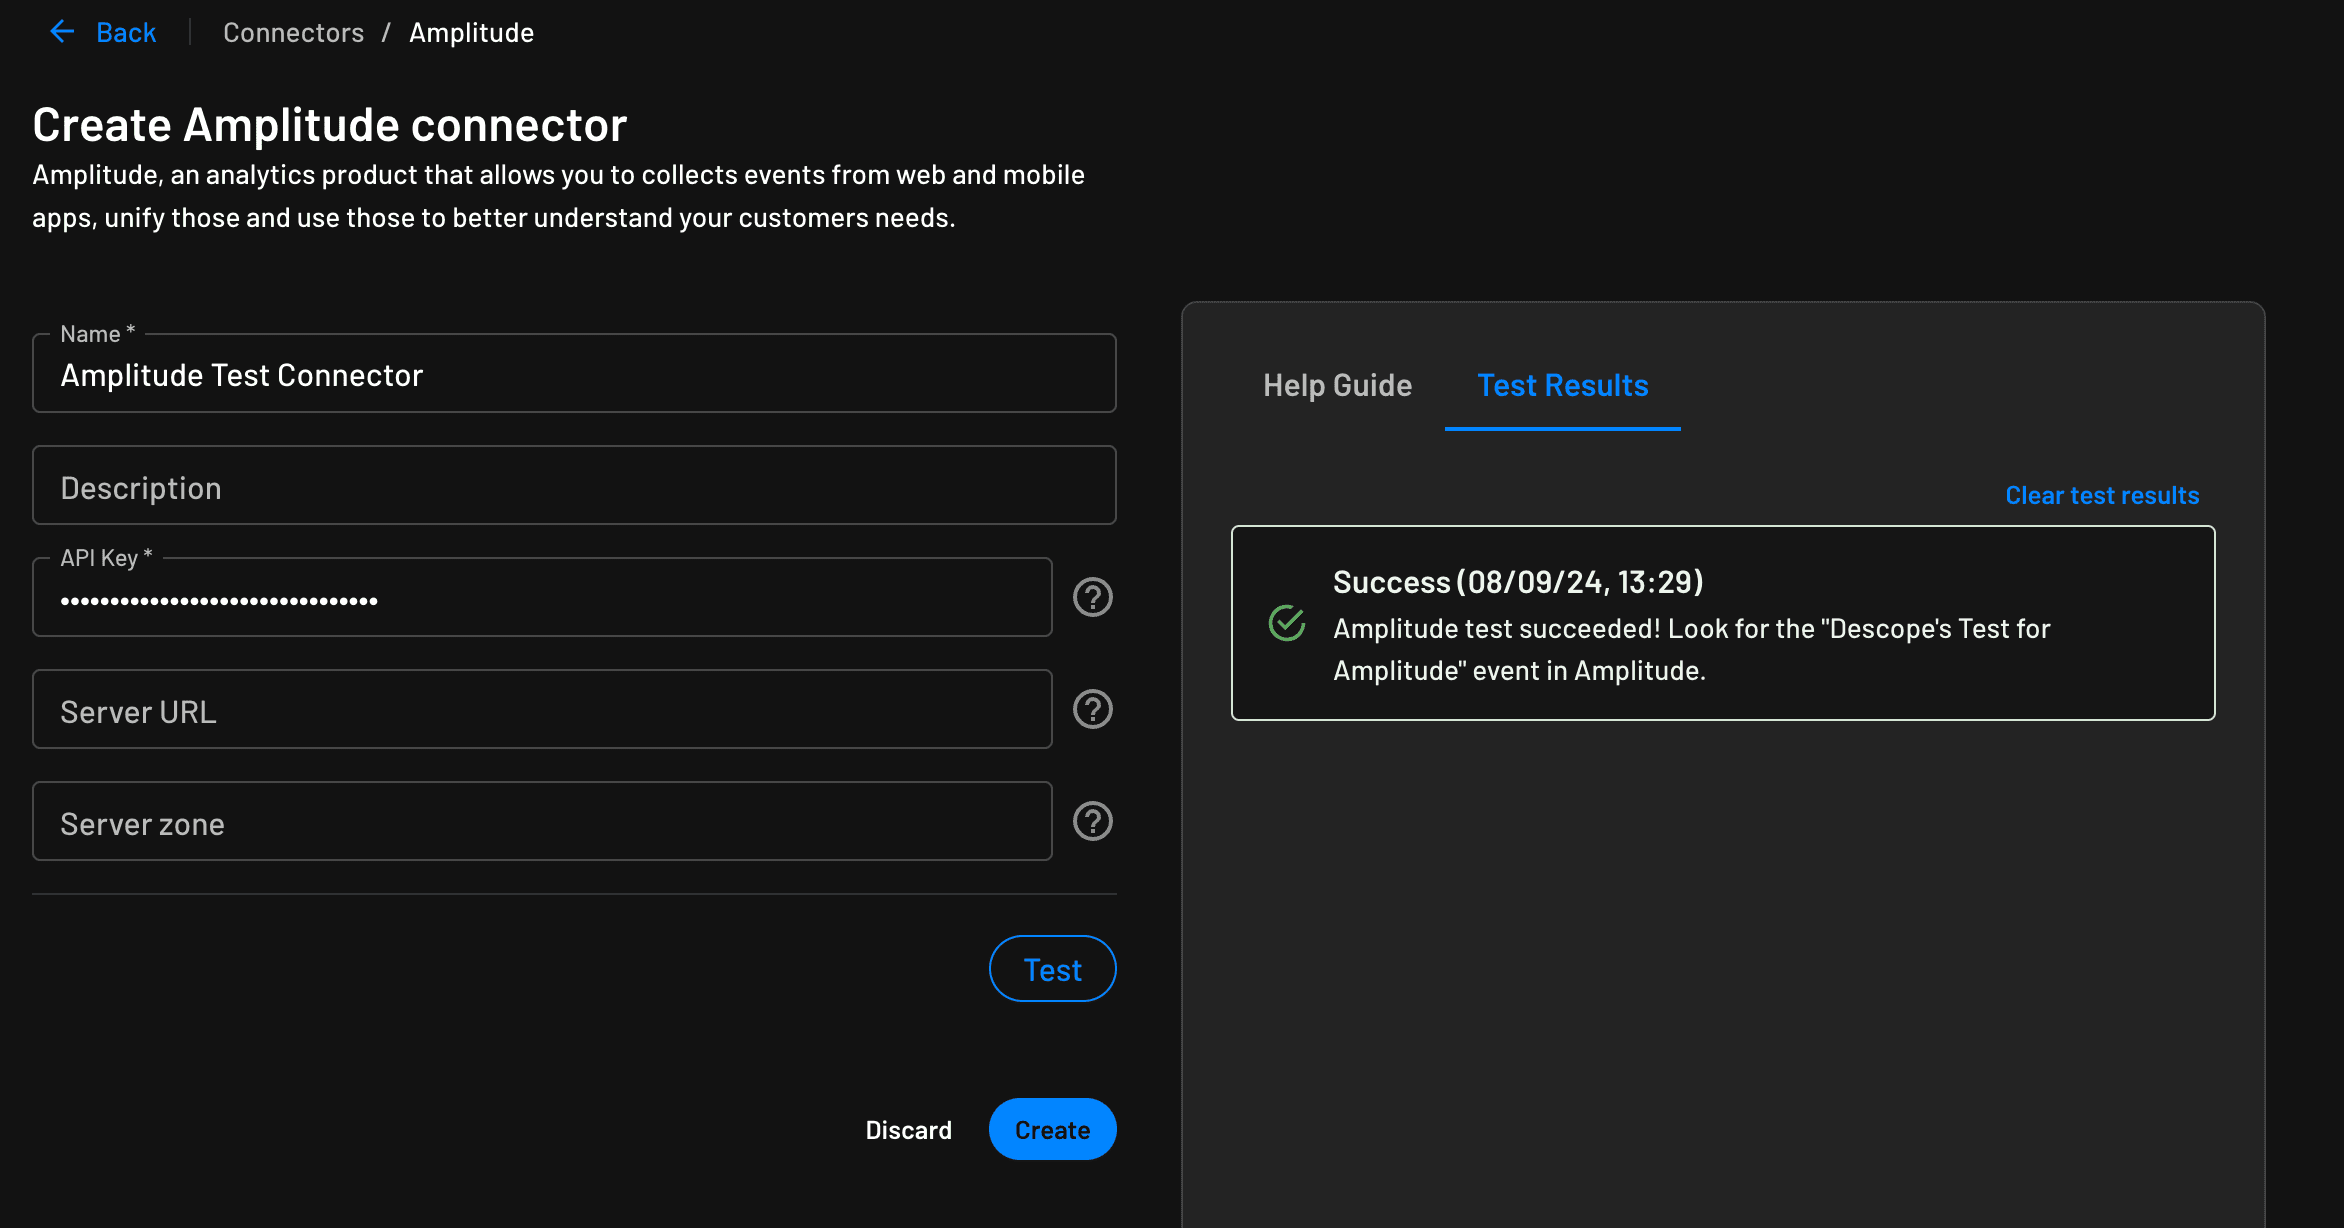Click the Description input field

tap(573, 486)
